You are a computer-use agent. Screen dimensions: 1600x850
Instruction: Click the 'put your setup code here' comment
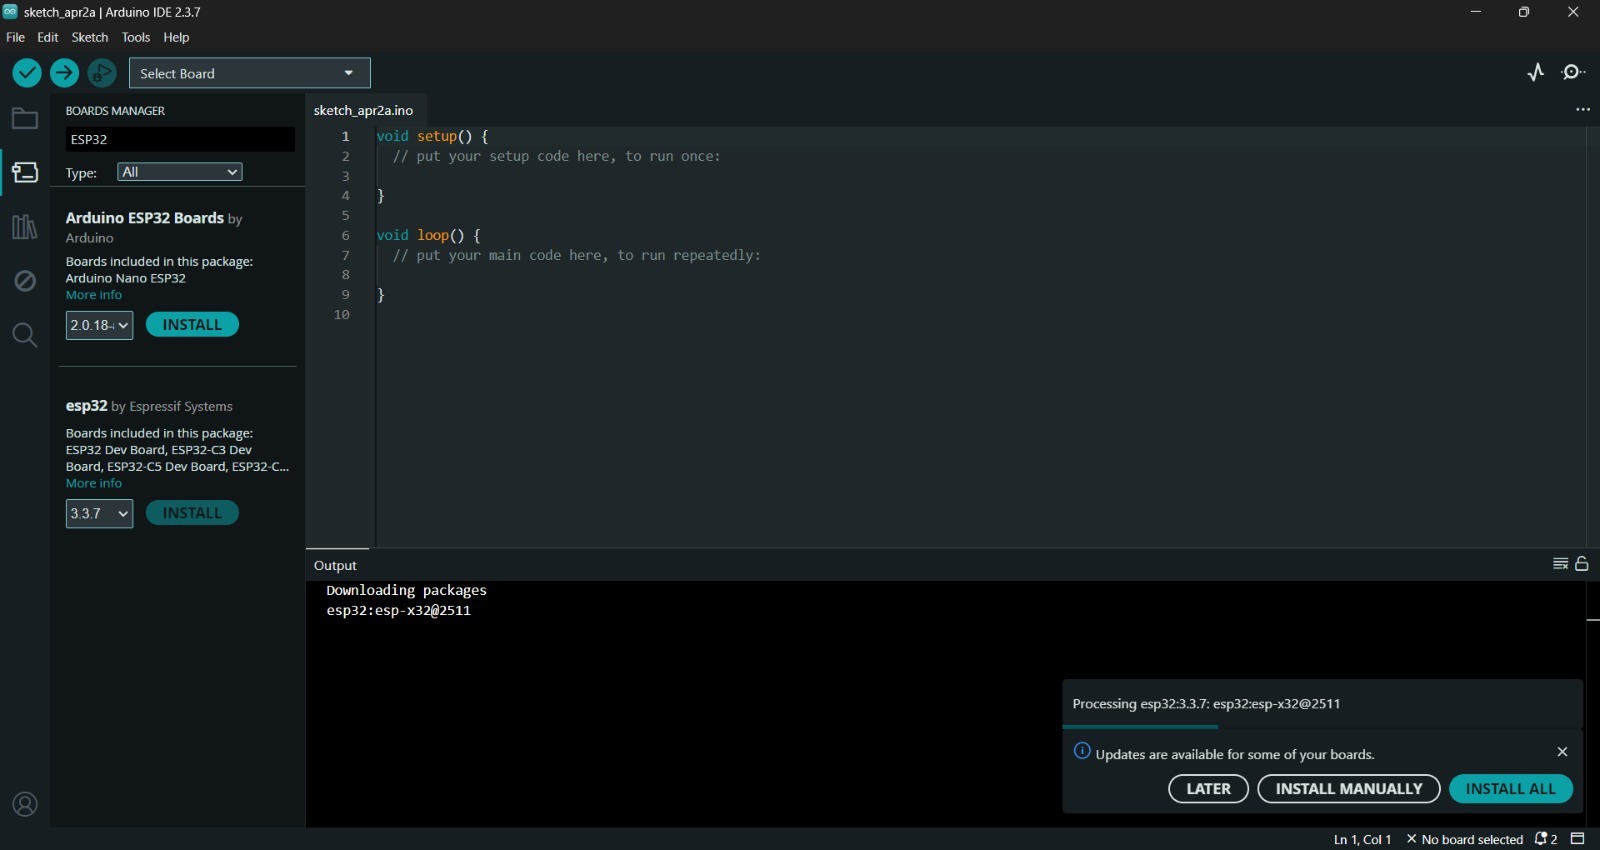(x=556, y=156)
